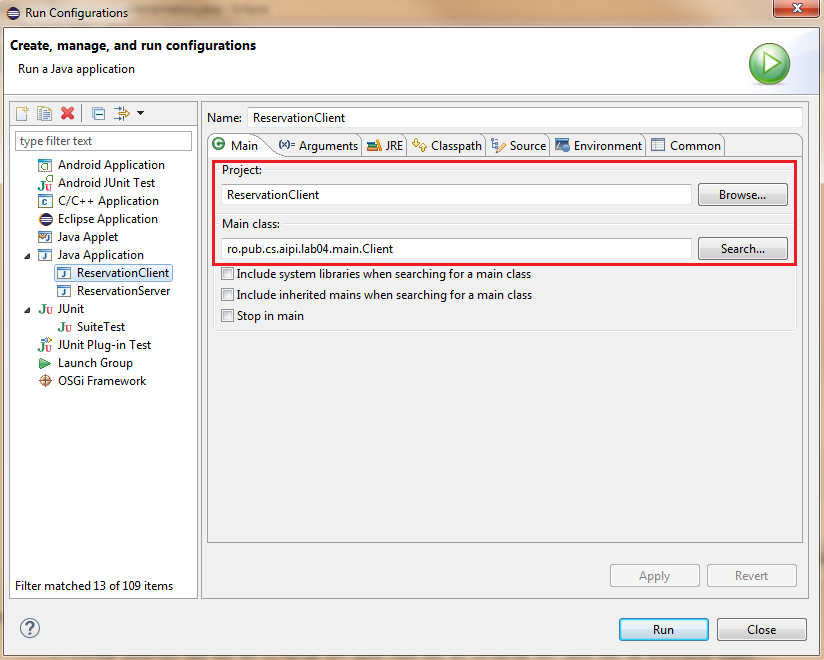
Task: Click the Project text field
Action: pos(456,195)
